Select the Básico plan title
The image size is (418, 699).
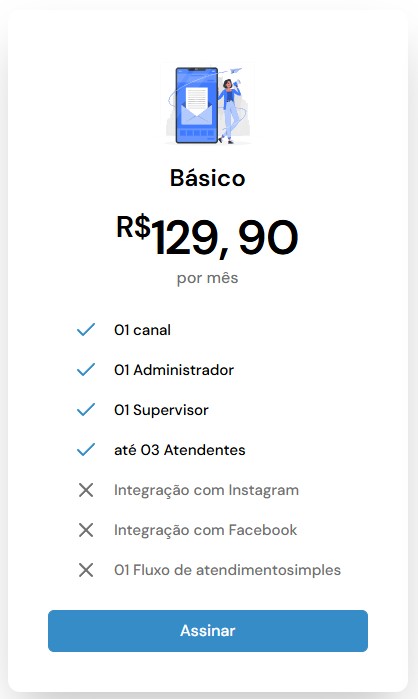coord(208,178)
